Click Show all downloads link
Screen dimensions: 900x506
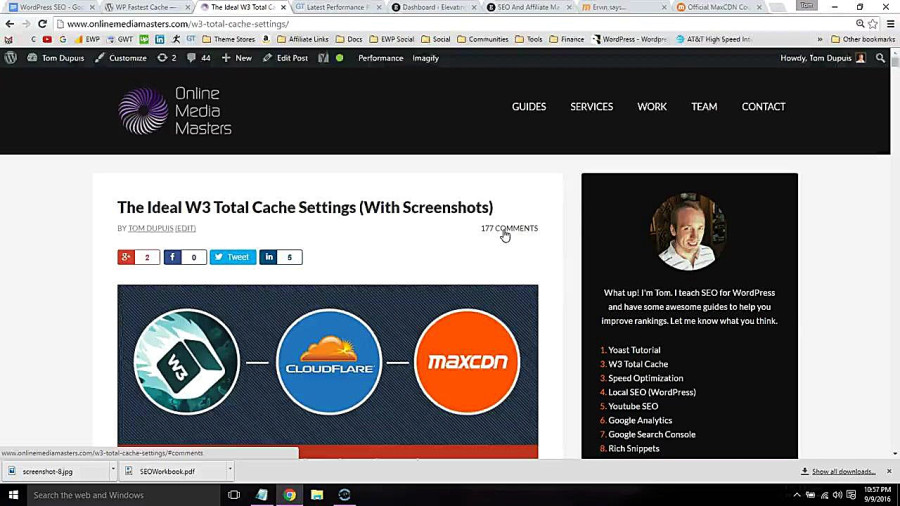tap(843, 471)
